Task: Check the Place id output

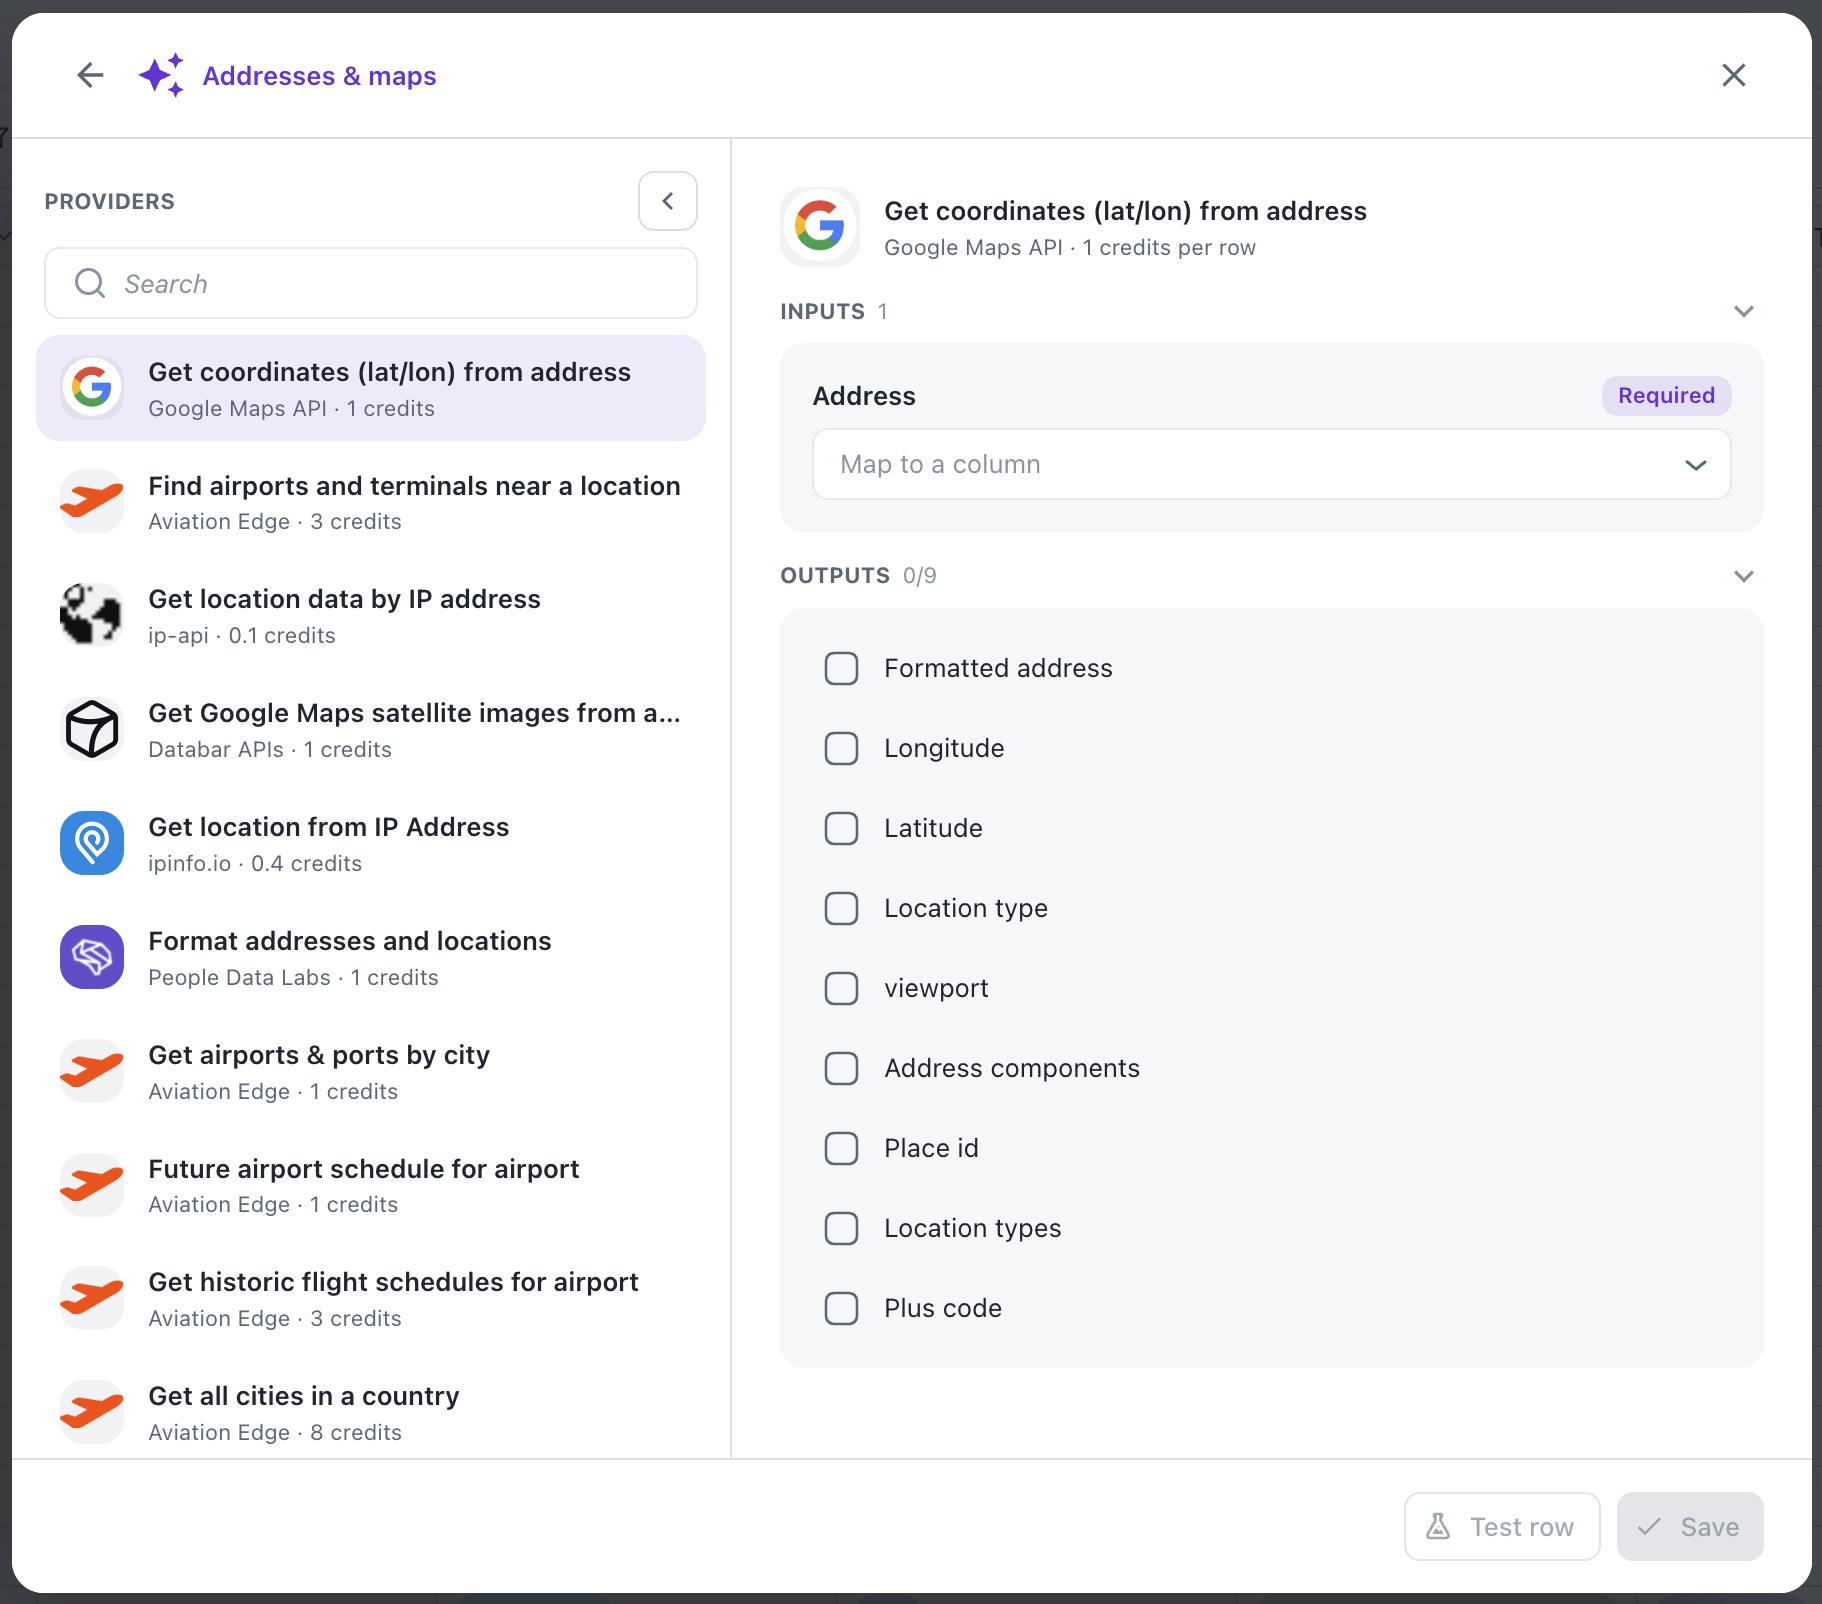Action: tap(841, 1148)
